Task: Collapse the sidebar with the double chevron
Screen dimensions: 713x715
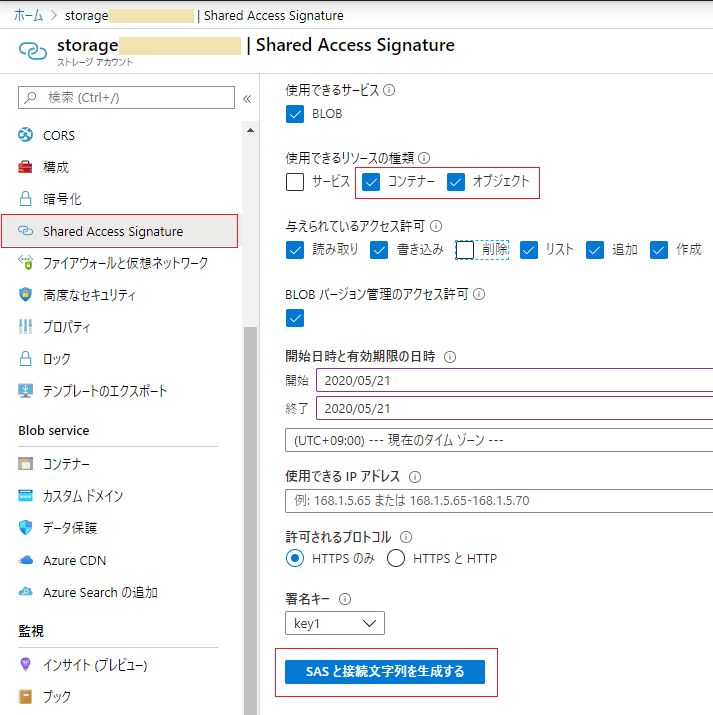Action: (x=247, y=98)
